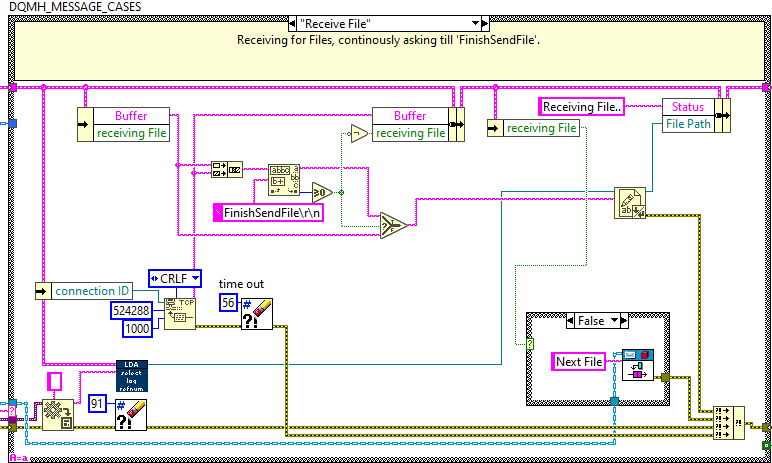Select the left Buffer unbundle arrow

click(85, 125)
